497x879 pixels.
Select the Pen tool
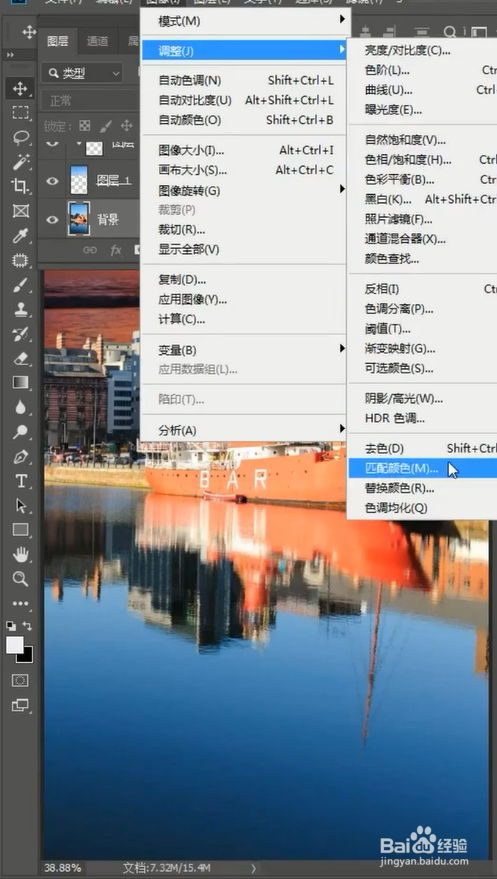(20, 456)
